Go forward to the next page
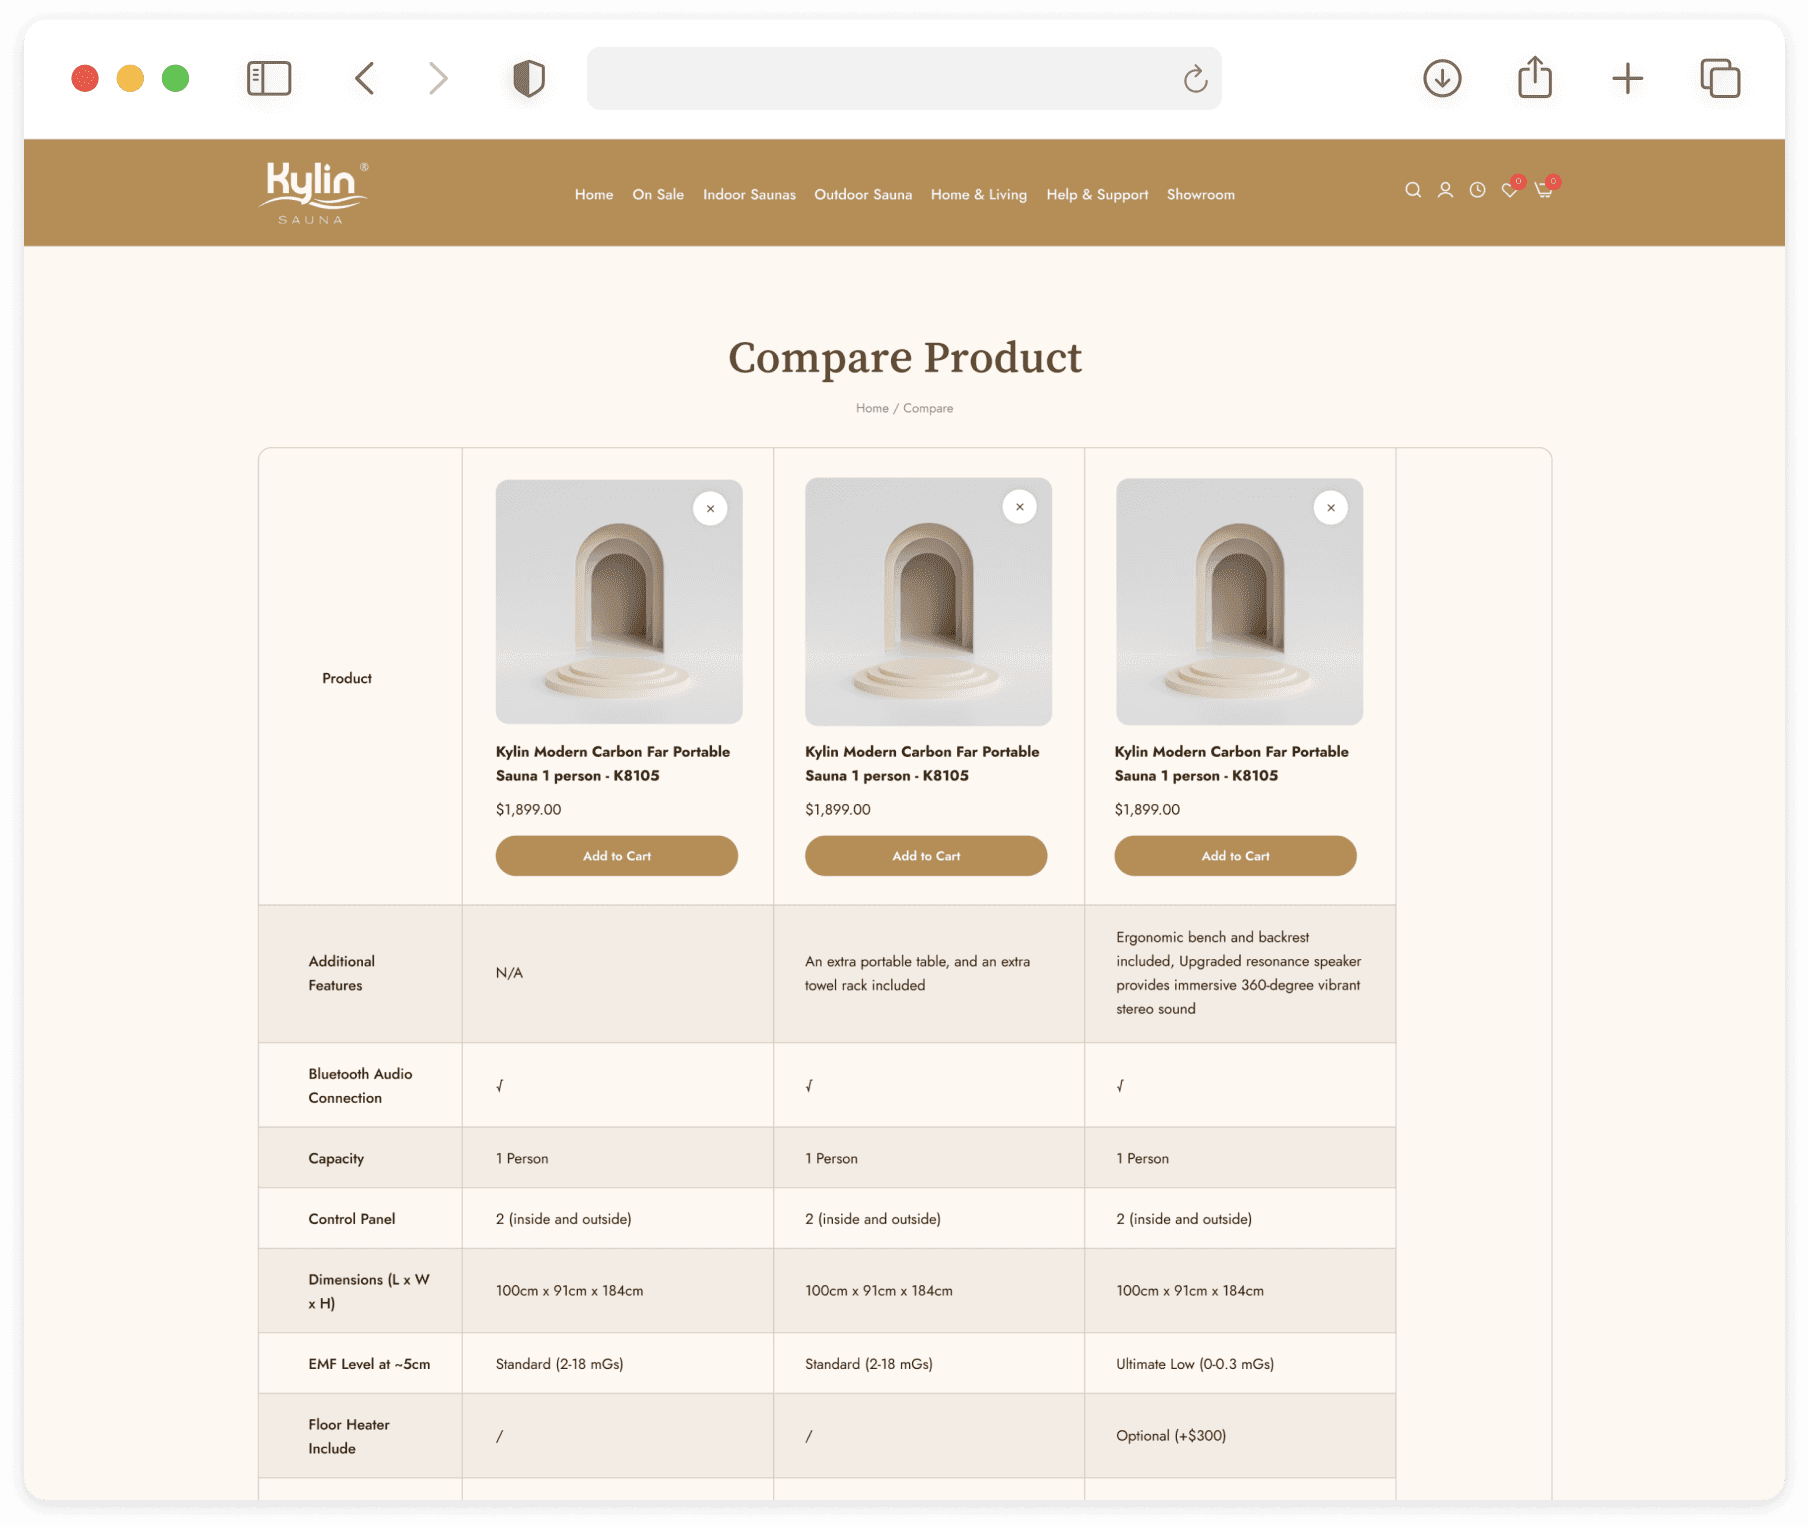Screen dimensions: 1808x1527 coord(438,78)
